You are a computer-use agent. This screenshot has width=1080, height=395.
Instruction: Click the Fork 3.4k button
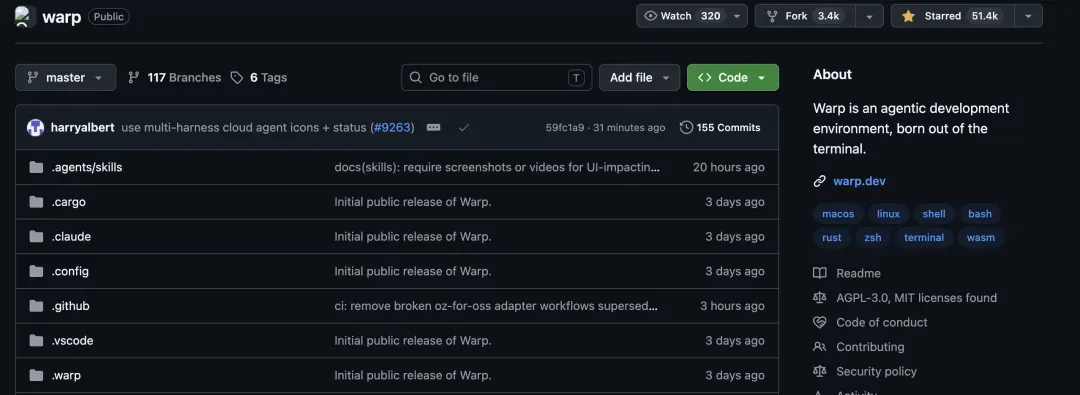(x=805, y=16)
